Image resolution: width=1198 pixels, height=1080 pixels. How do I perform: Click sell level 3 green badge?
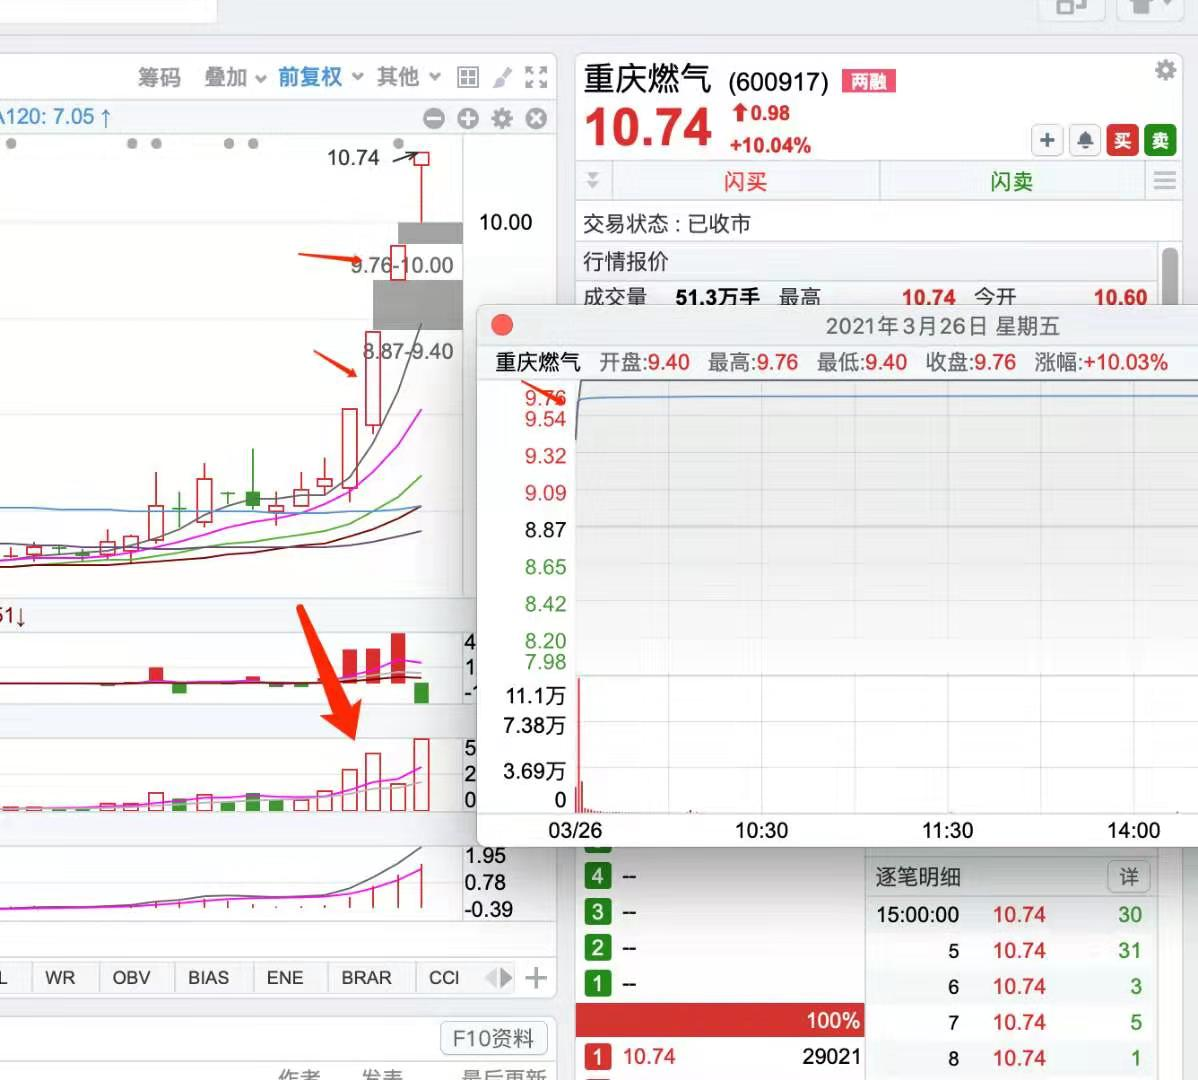tap(597, 912)
